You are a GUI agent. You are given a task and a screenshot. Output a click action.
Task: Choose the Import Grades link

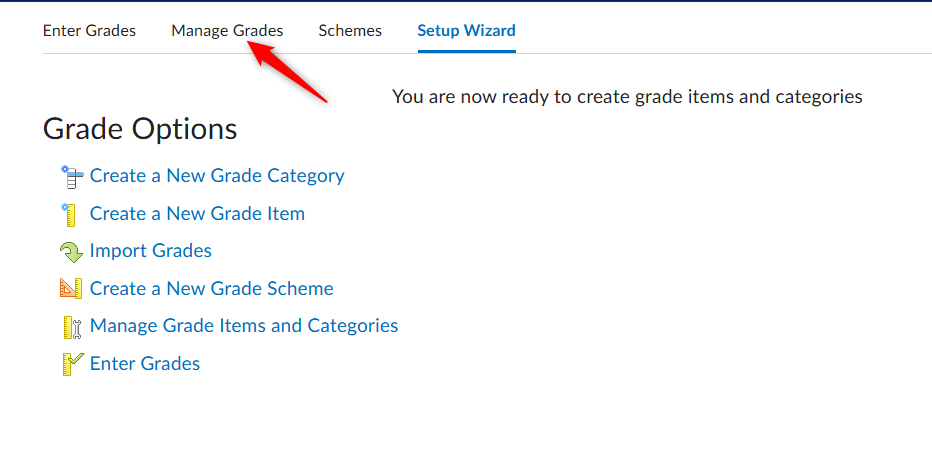click(150, 251)
